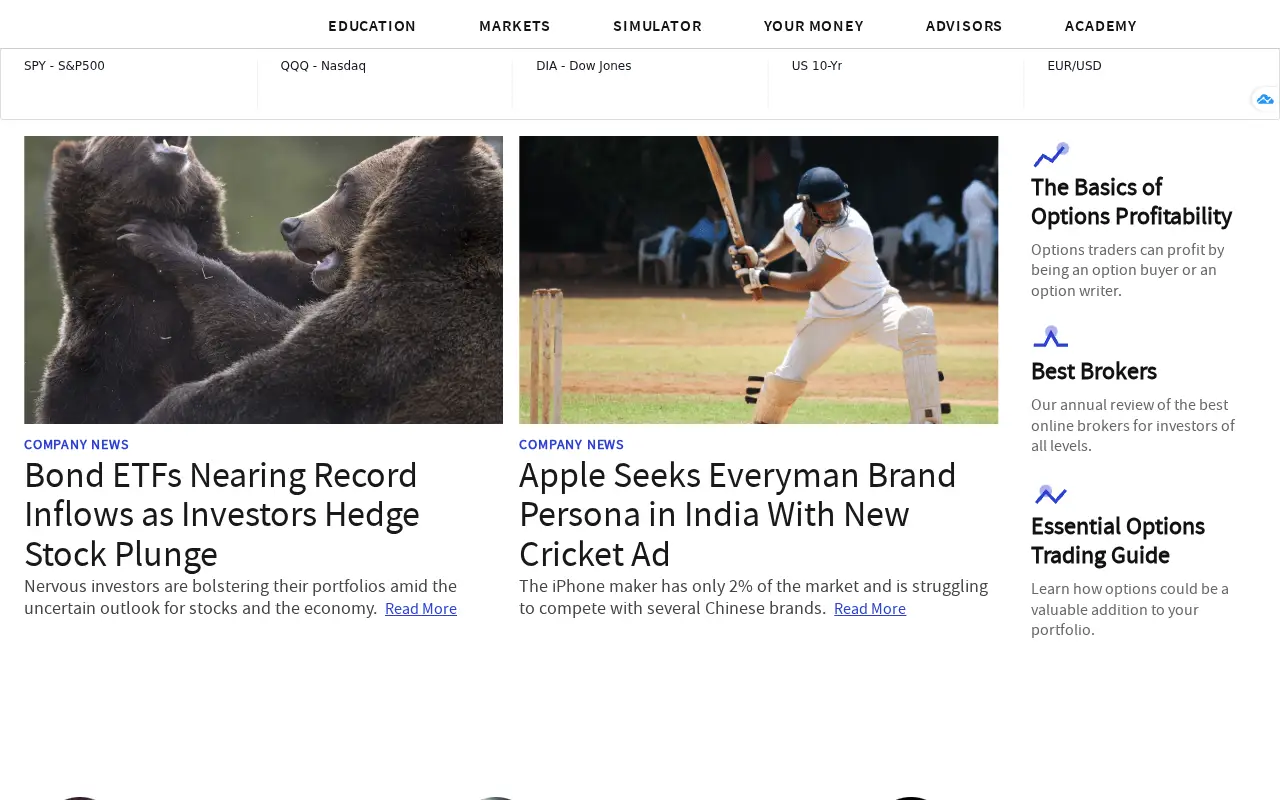Open the fighting bears article image
This screenshot has width=1280, height=800.
(x=263, y=280)
